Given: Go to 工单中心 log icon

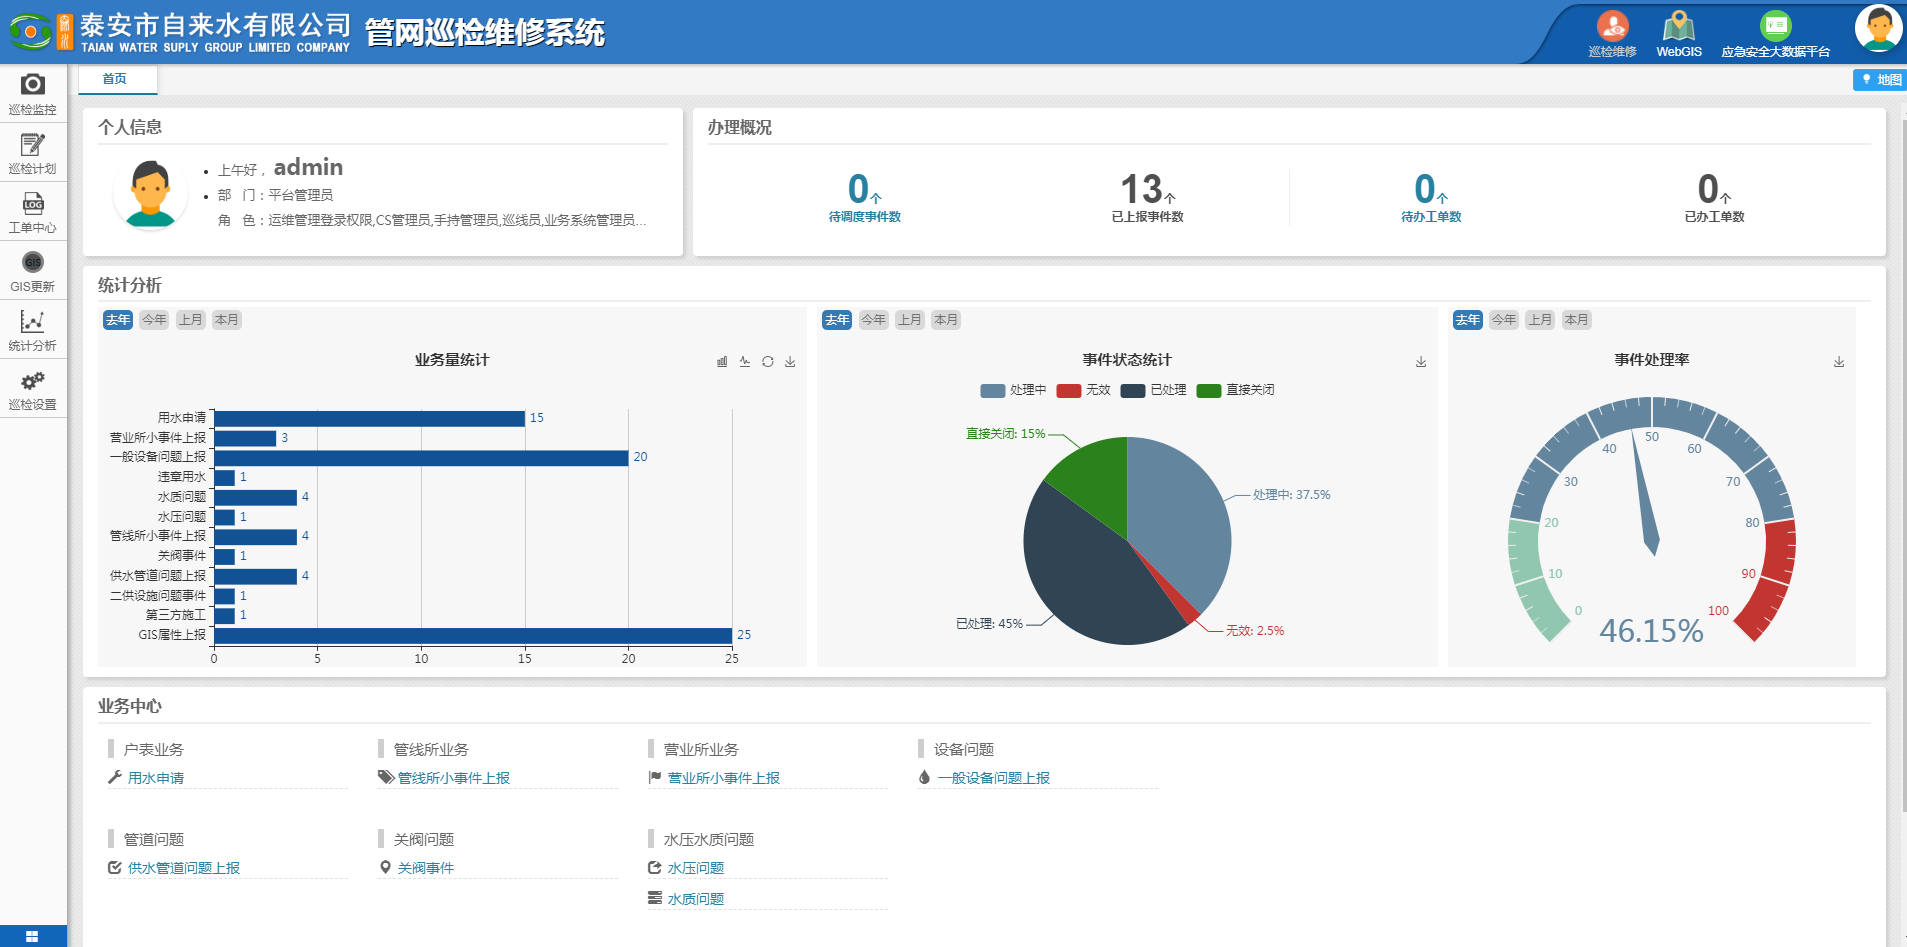Looking at the screenshot, I should coord(33,211).
